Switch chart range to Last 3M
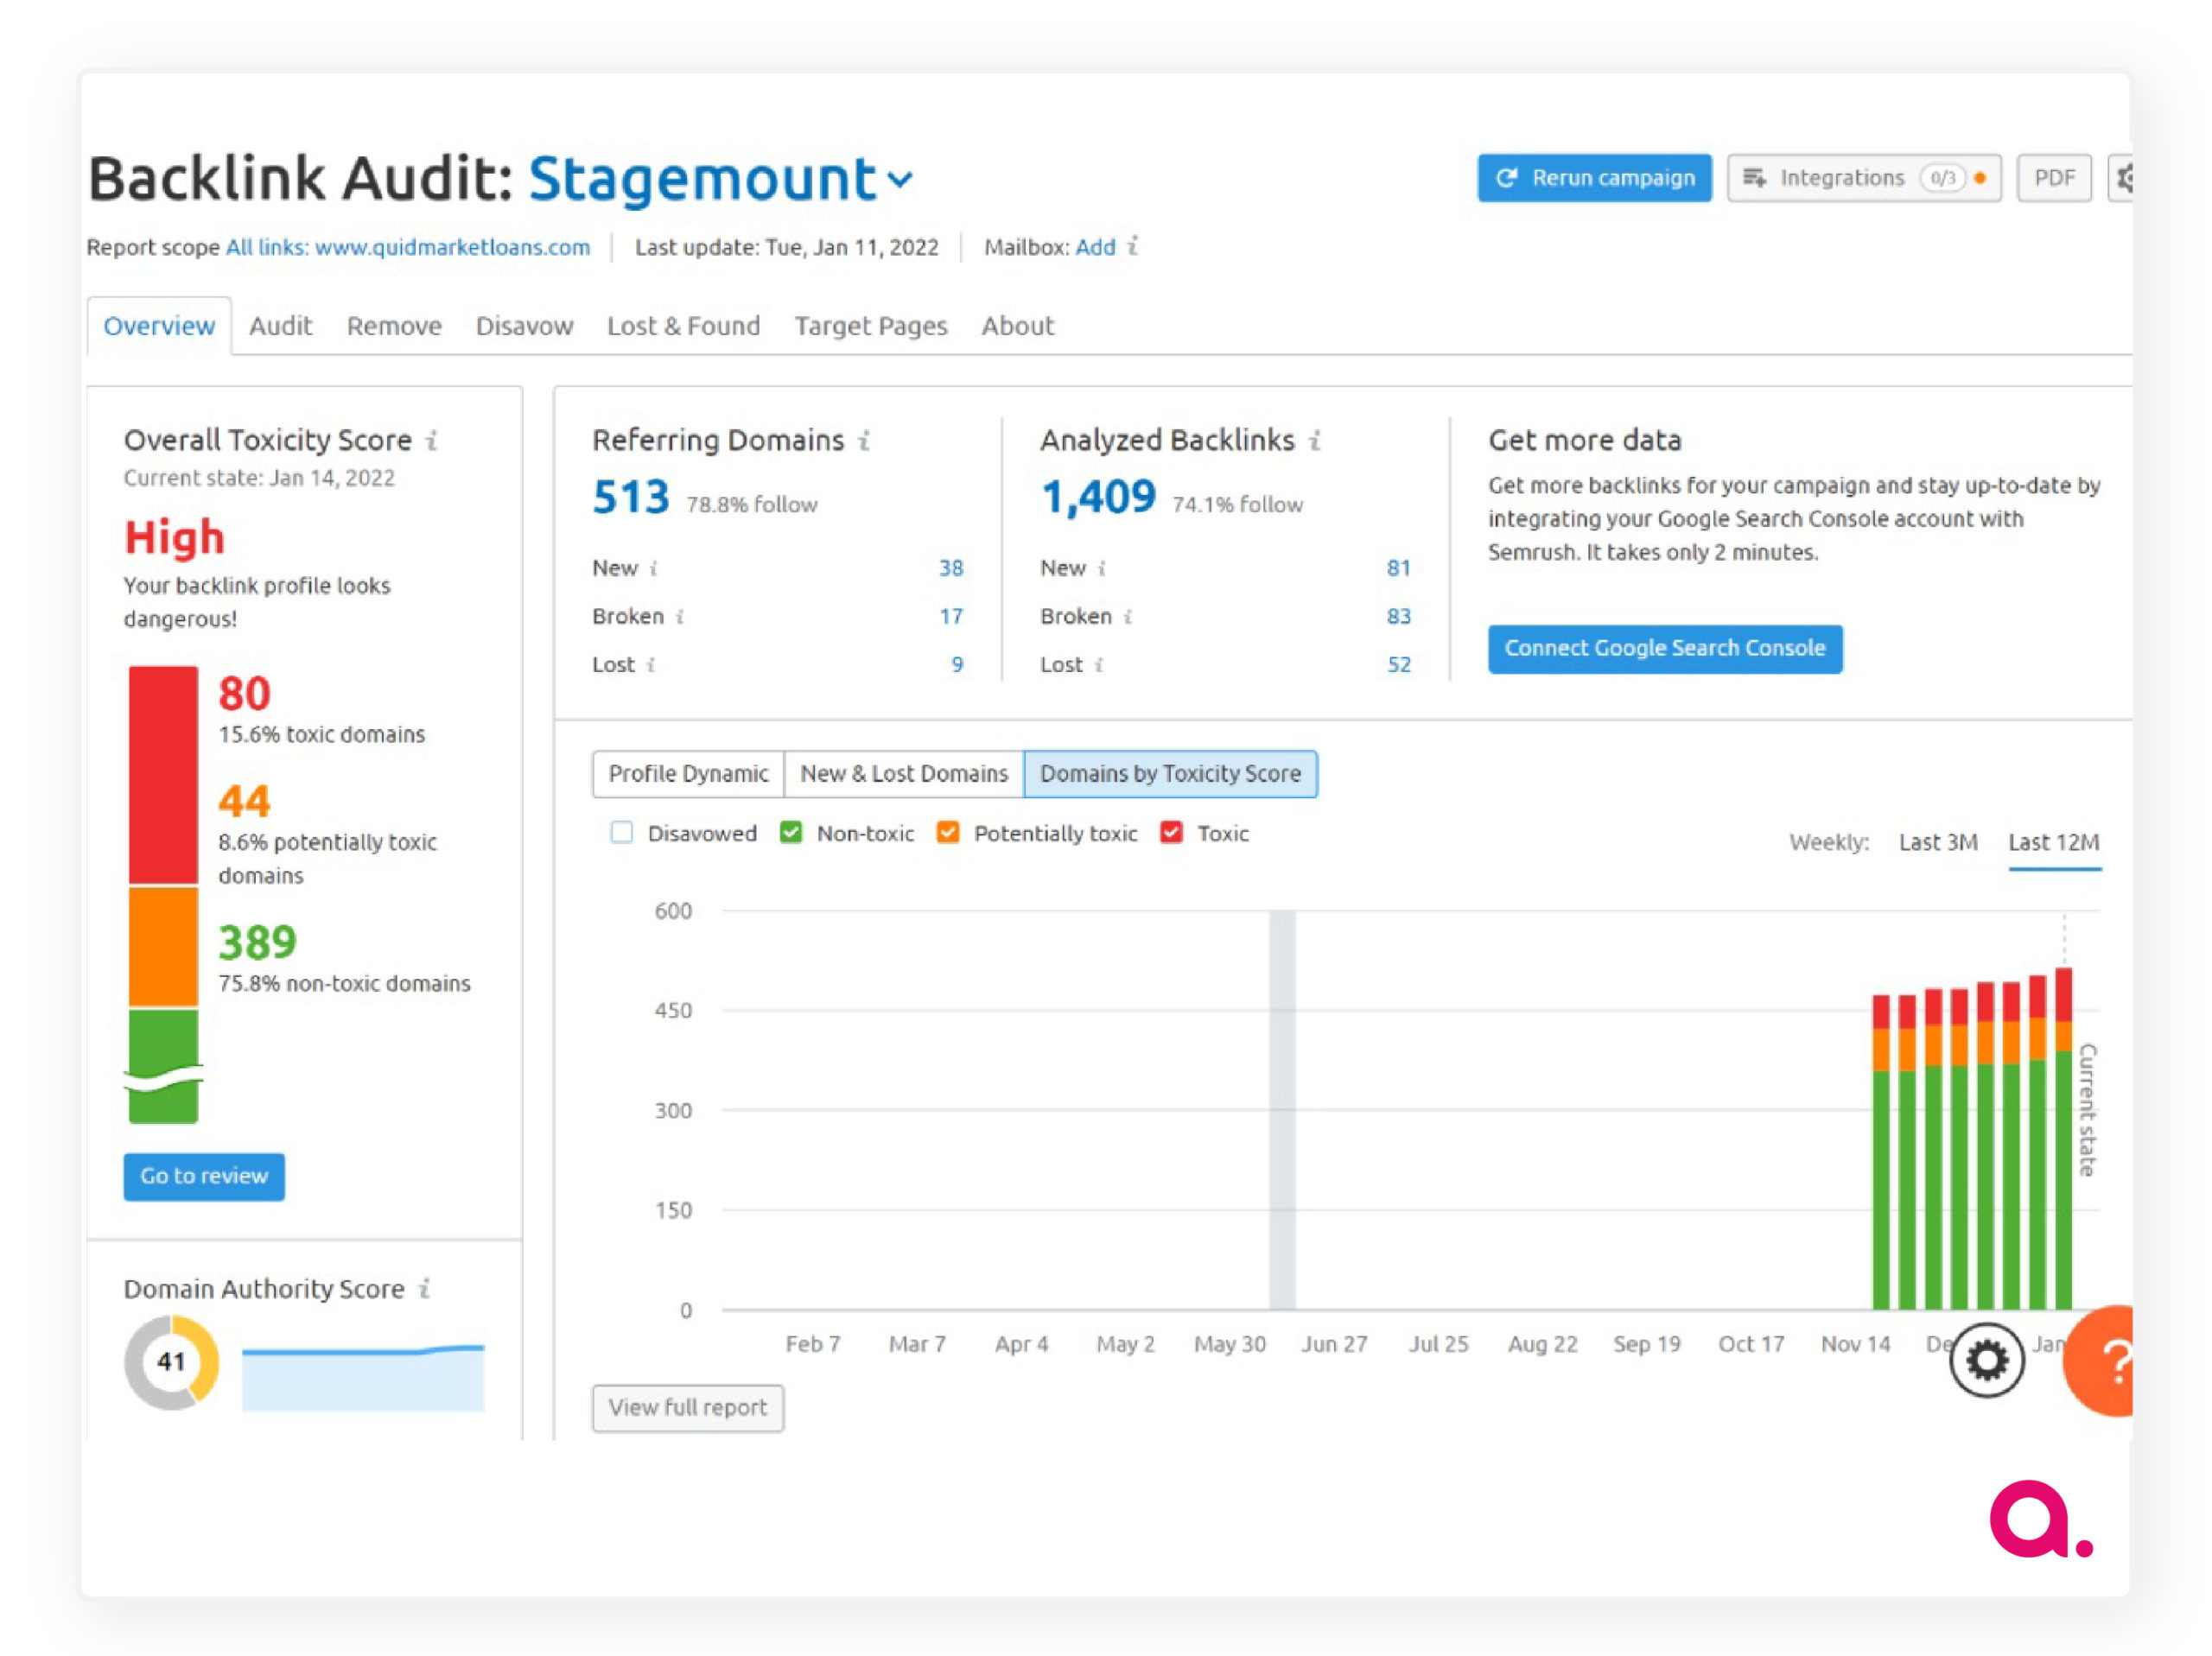Screen dimensions: 2212x1656 pyautogui.click(x=1938, y=842)
